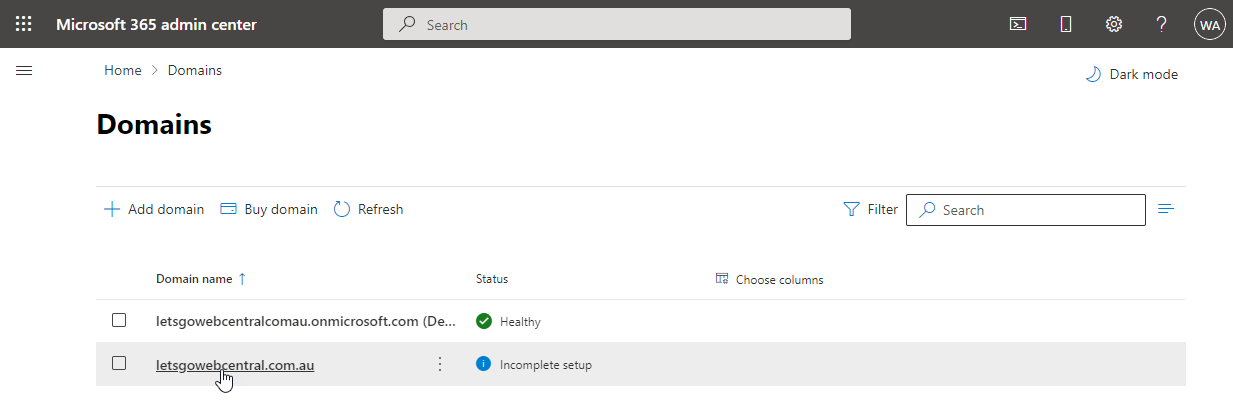The width and height of the screenshot is (1233, 407).
Task: Open the WA account avatar menu
Action: click(x=1210, y=24)
